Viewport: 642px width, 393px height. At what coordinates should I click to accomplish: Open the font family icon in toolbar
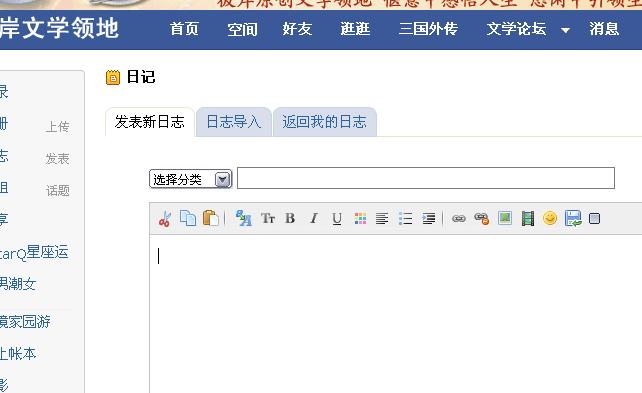pyautogui.click(x=244, y=218)
